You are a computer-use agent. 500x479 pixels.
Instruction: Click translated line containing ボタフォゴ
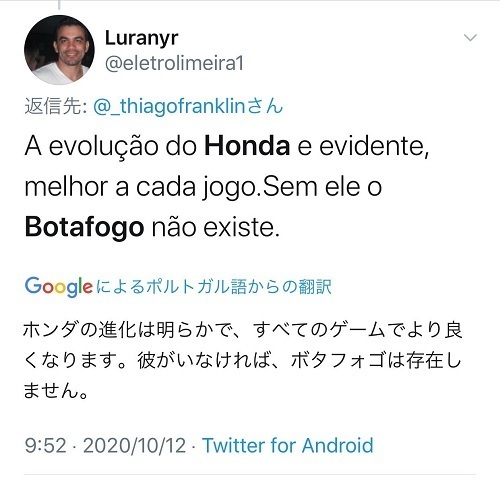click(x=243, y=360)
